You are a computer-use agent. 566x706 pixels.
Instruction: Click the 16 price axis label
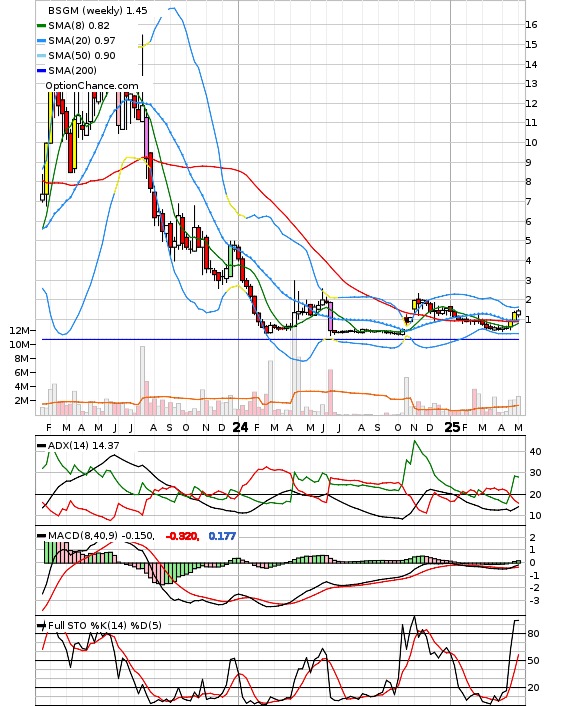[531, 25]
